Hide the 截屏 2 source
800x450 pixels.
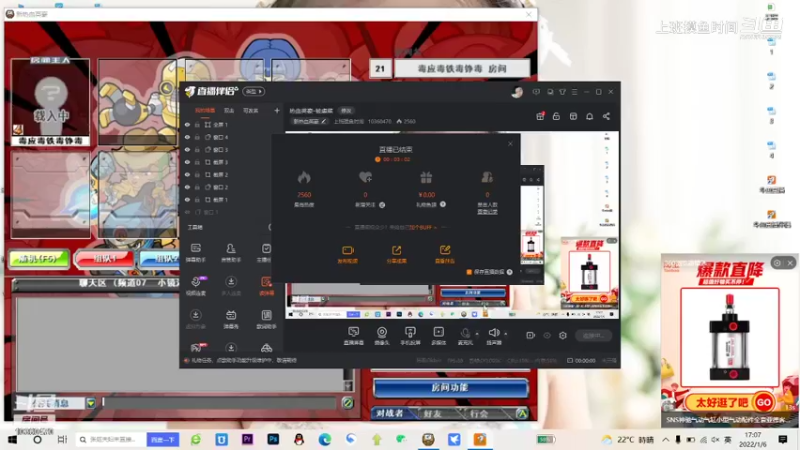click(187, 174)
